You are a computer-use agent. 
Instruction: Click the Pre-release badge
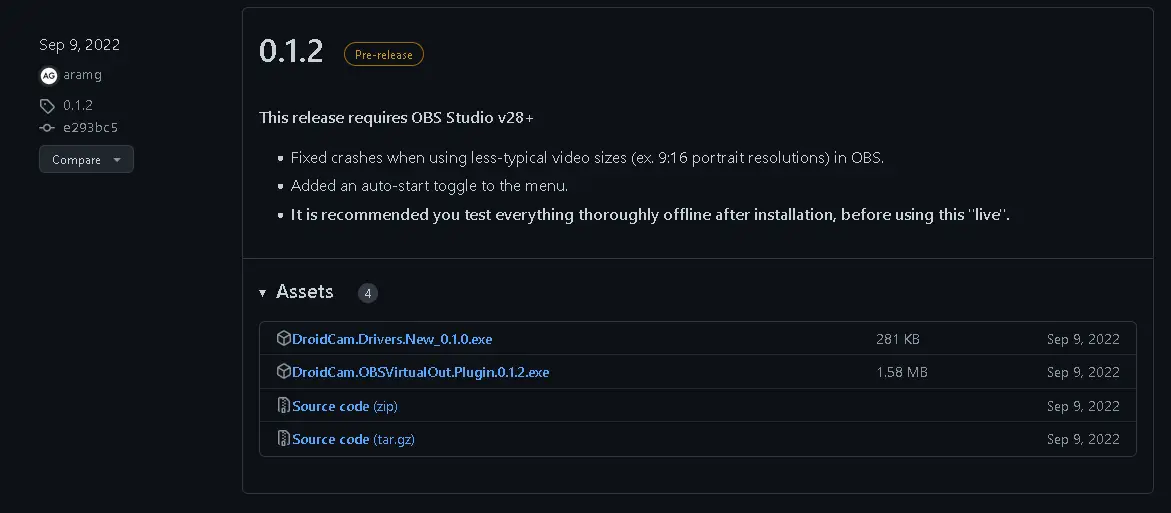pyautogui.click(x=383, y=55)
